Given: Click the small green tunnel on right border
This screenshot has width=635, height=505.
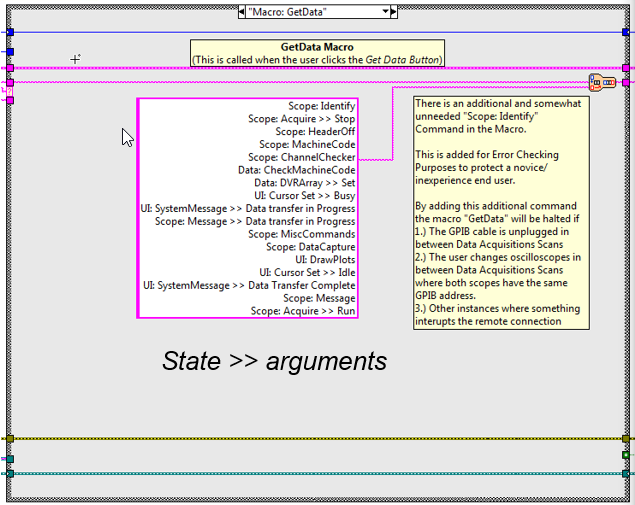Looking at the screenshot, I should click(x=626, y=455).
